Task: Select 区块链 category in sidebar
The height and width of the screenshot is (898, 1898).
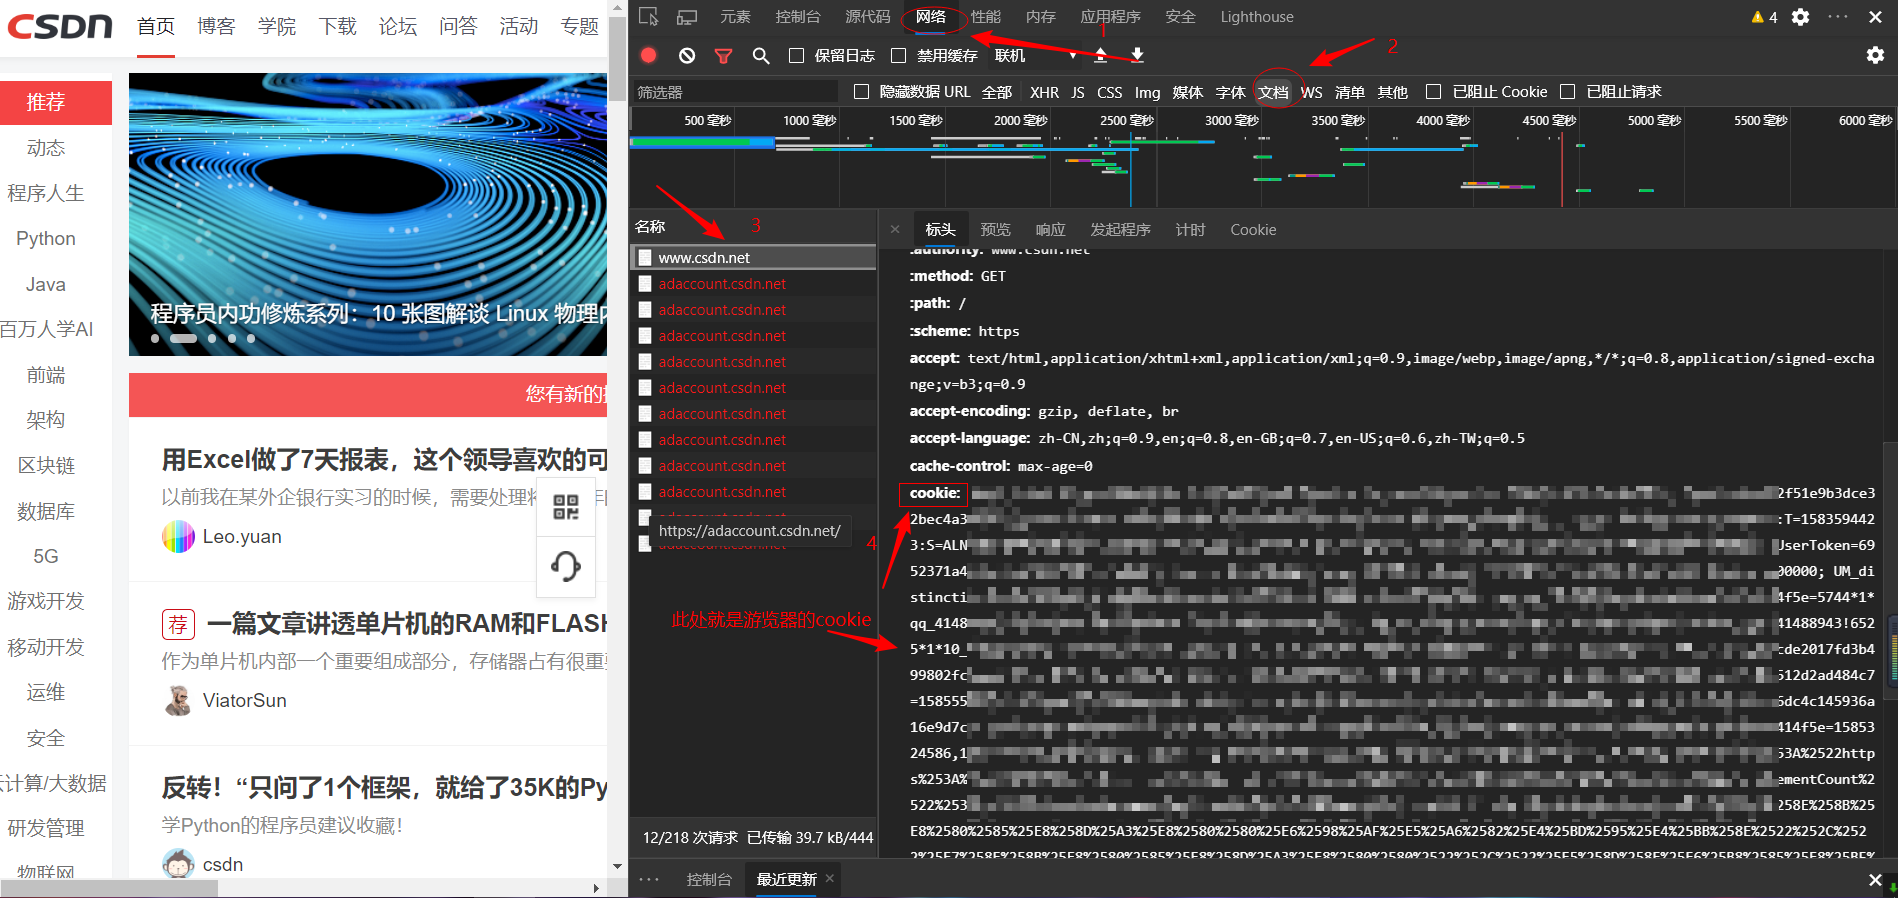Action: (x=46, y=465)
